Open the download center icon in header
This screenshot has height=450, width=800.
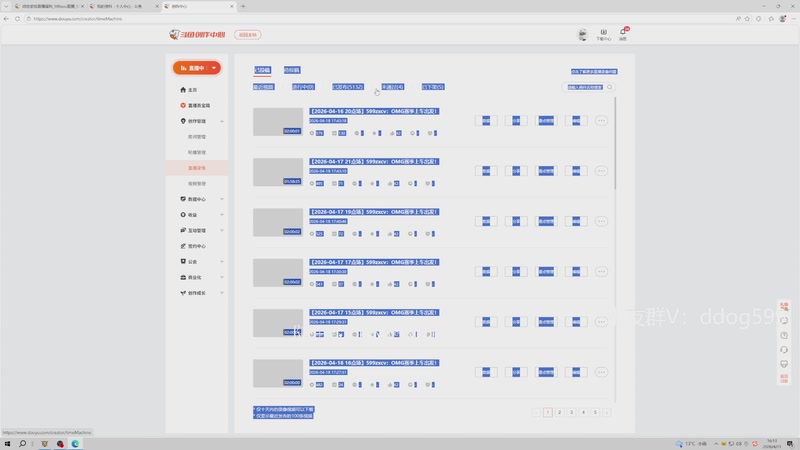[604, 32]
